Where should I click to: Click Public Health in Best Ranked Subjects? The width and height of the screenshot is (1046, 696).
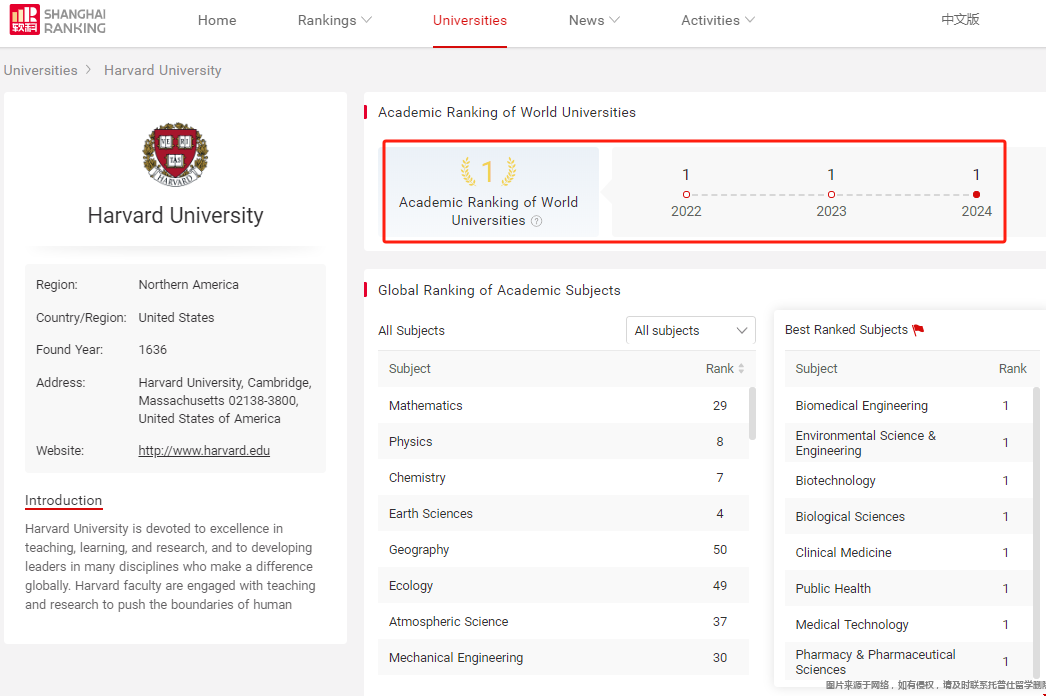(x=908, y=589)
